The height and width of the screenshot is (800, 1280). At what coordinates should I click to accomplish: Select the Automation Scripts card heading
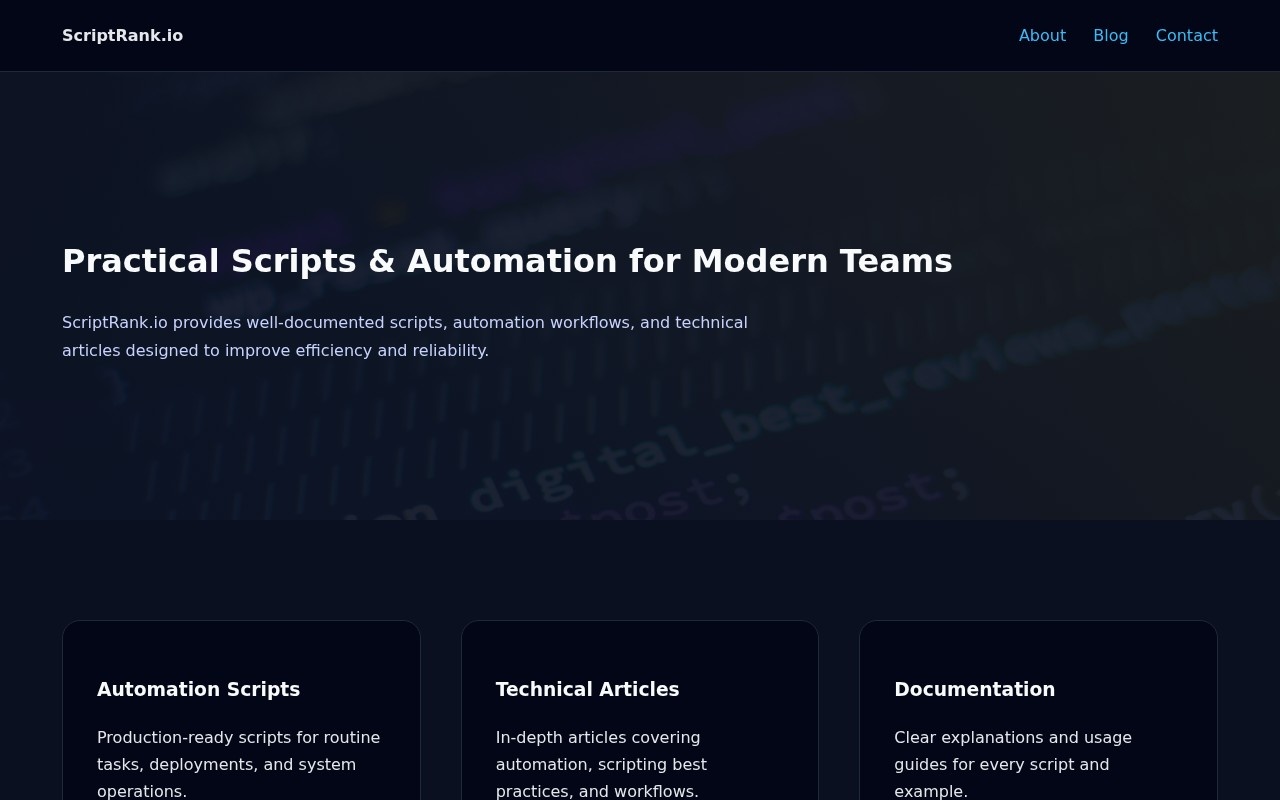[198, 689]
